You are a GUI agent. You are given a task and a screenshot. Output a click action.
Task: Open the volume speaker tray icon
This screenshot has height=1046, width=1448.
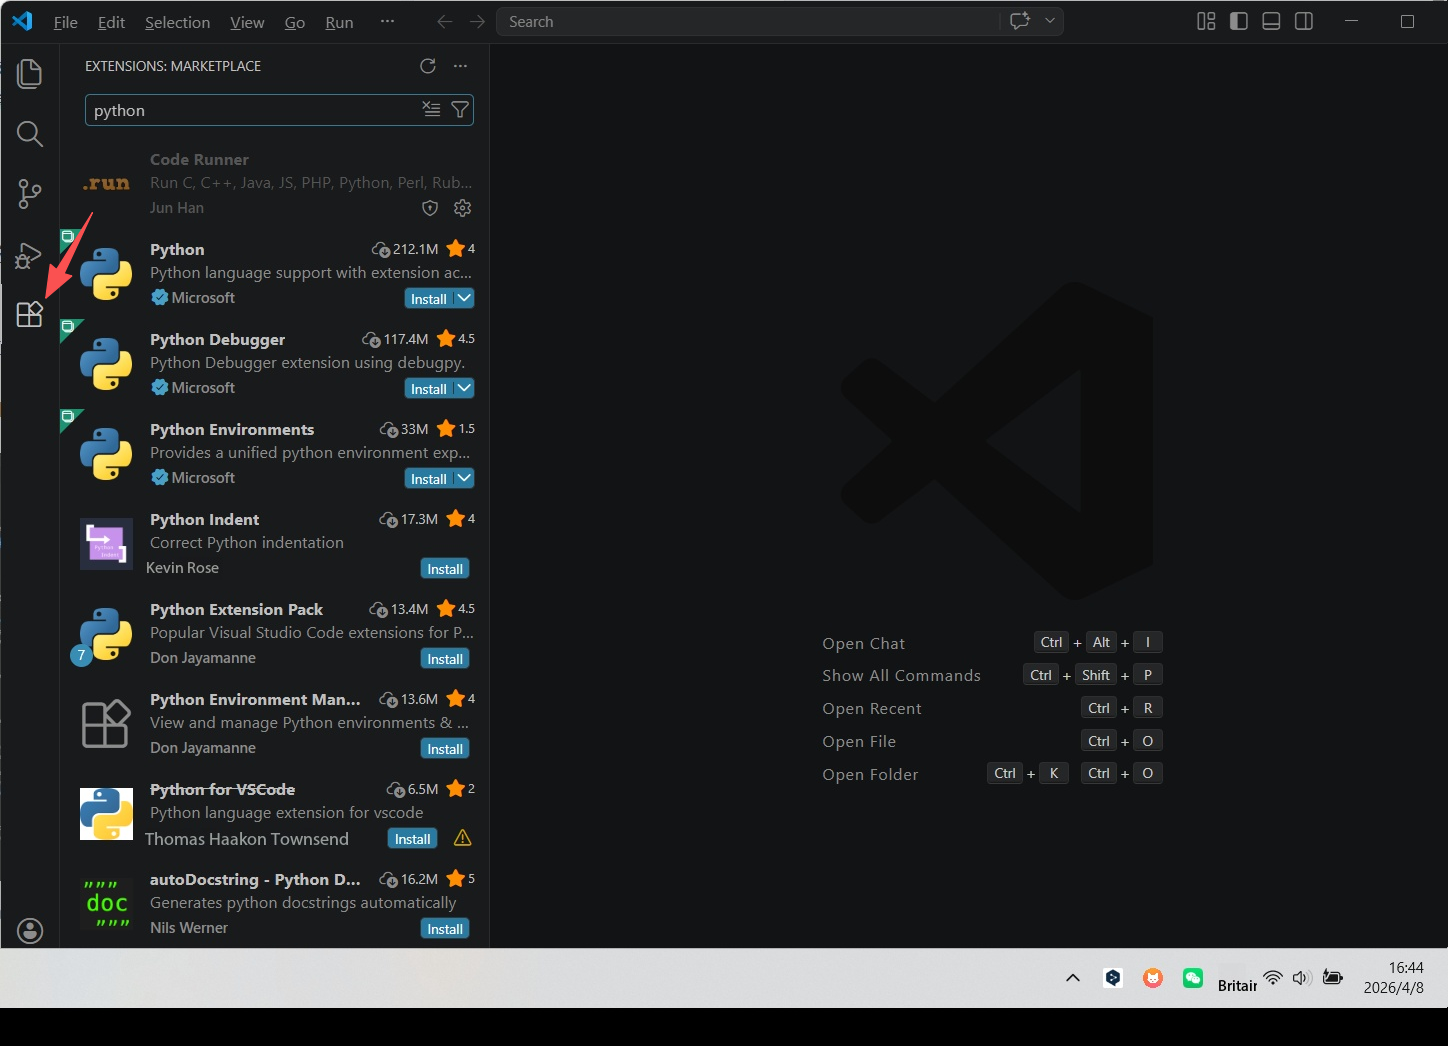(x=1301, y=978)
